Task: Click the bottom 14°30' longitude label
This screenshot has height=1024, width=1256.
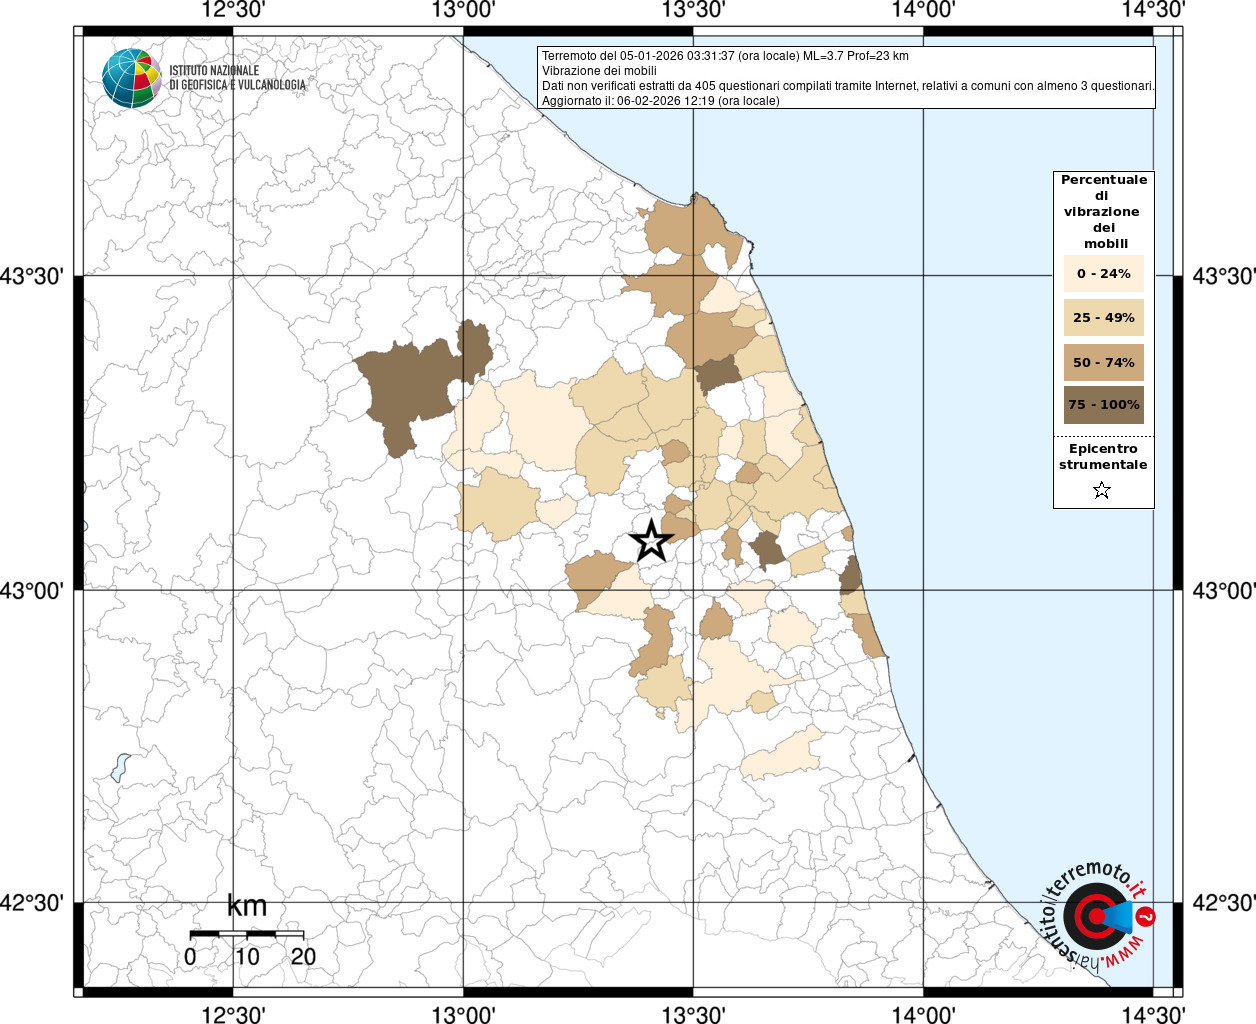Action: 1153,1014
